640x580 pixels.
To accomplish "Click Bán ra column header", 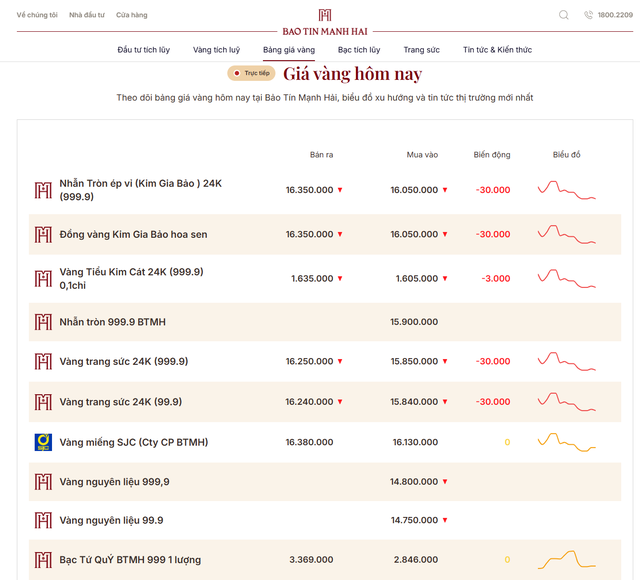I will [322, 155].
